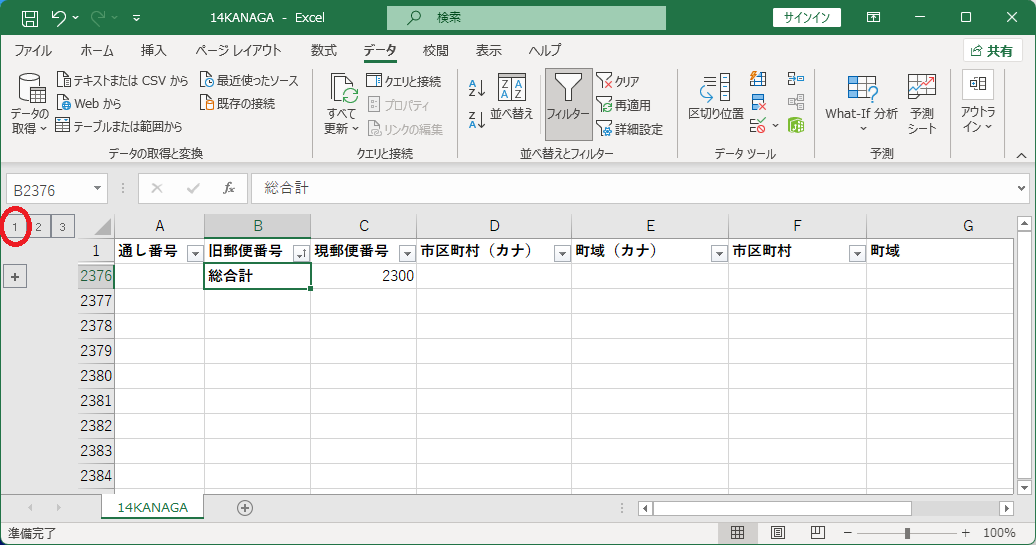Click the Select All corner triangle

coord(102,227)
